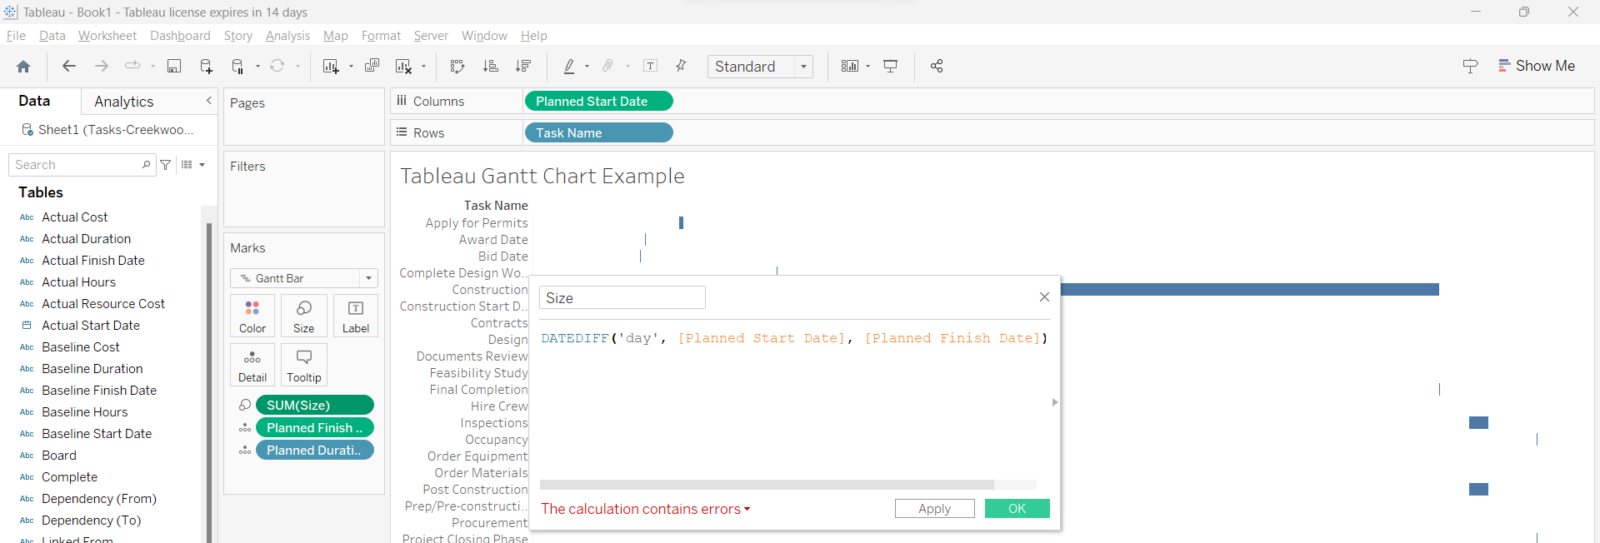
Task: Switch to the Analytics tab
Action: 124,102
